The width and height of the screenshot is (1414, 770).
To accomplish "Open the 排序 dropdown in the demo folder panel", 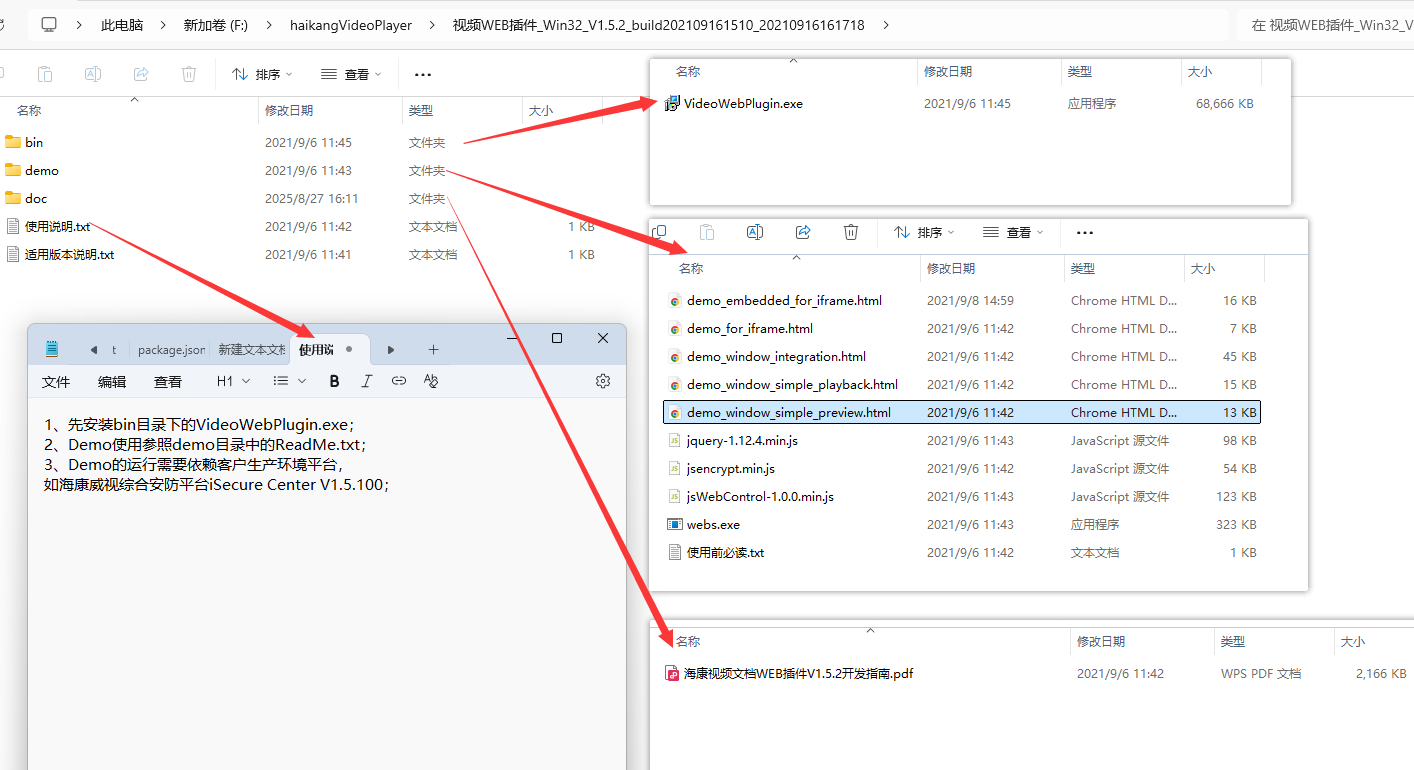I will click(x=924, y=232).
